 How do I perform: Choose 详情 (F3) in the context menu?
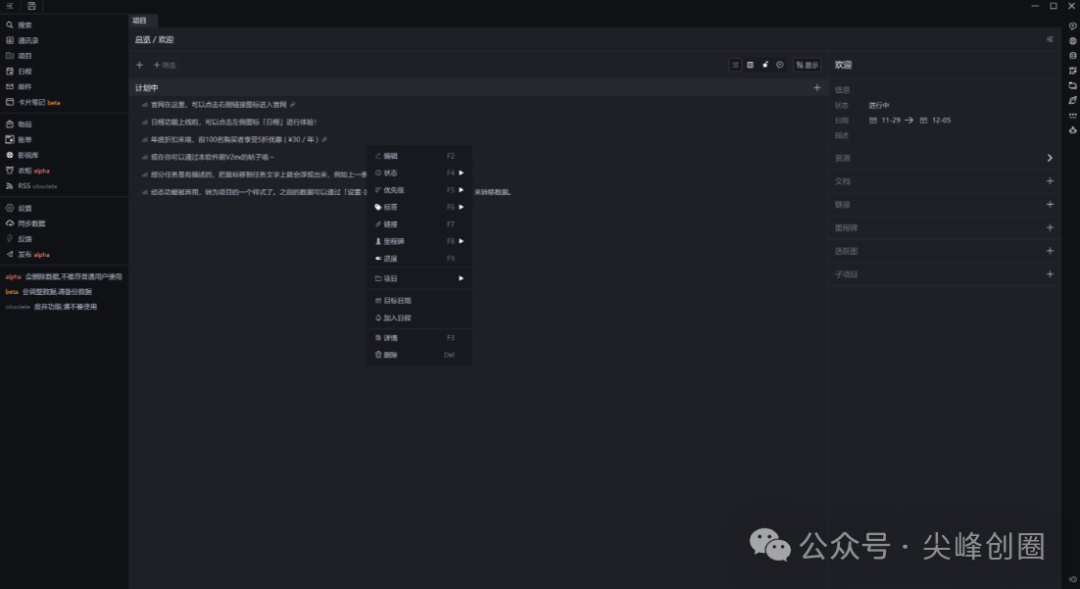[x=419, y=338]
